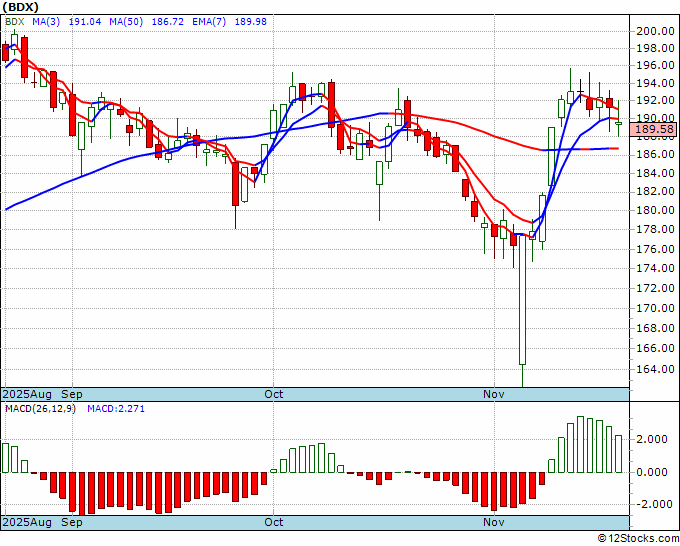The width and height of the screenshot is (680, 546).
Task: Click Nov on the MACD time axis
Action: pyautogui.click(x=494, y=522)
